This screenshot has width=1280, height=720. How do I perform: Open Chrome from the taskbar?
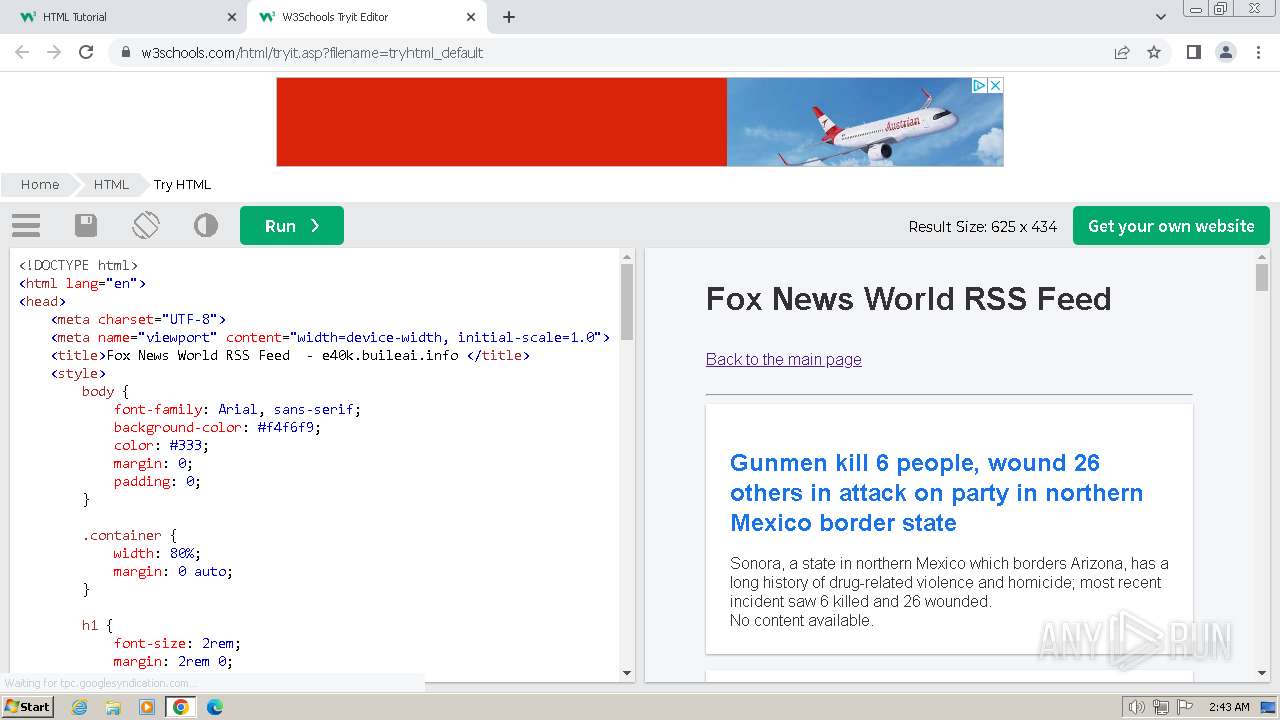tap(181, 707)
